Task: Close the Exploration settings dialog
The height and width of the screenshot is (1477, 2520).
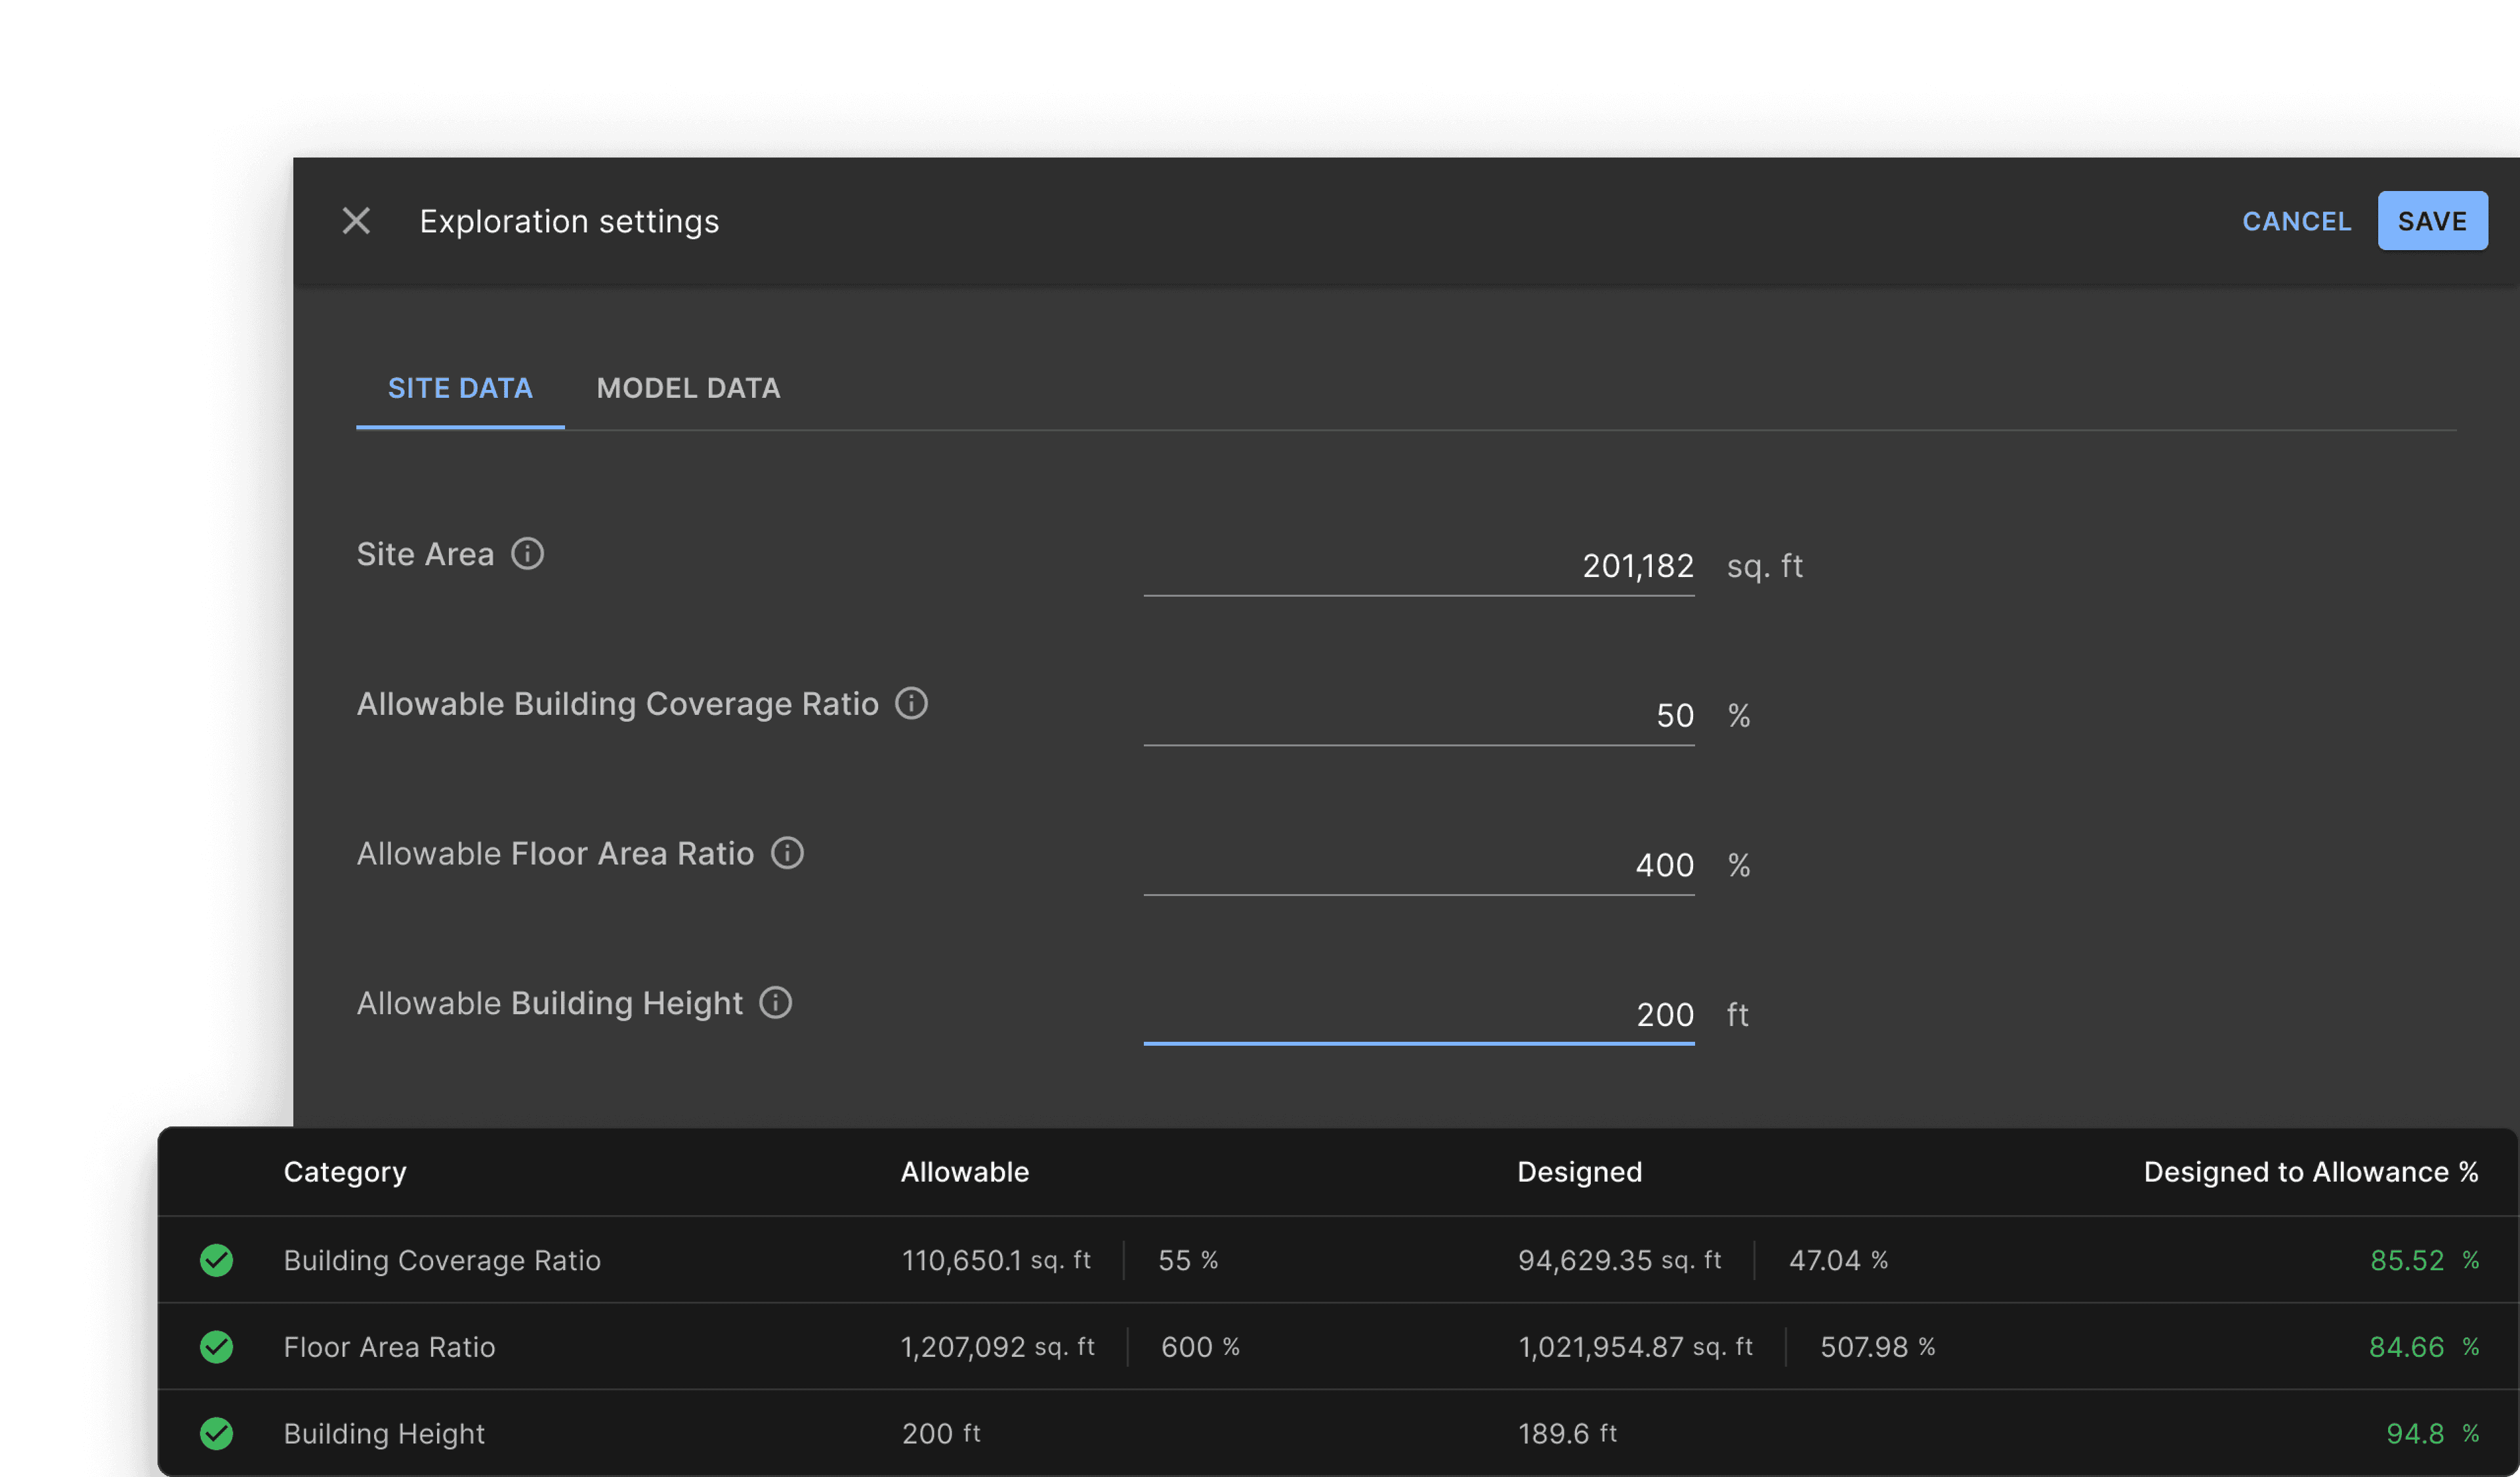Action: (357, 221)
